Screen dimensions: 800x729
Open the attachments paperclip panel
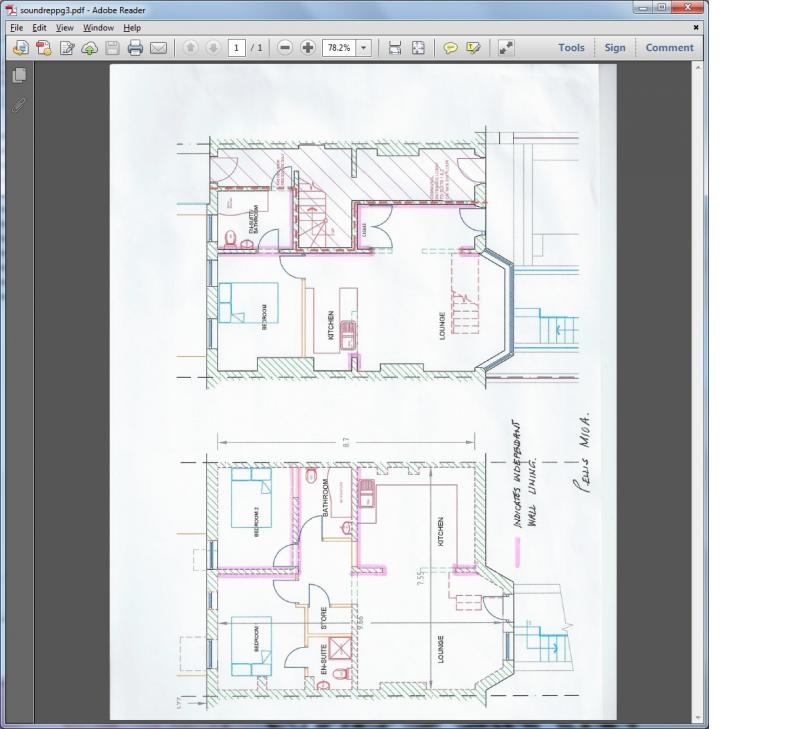coord(19,104)
